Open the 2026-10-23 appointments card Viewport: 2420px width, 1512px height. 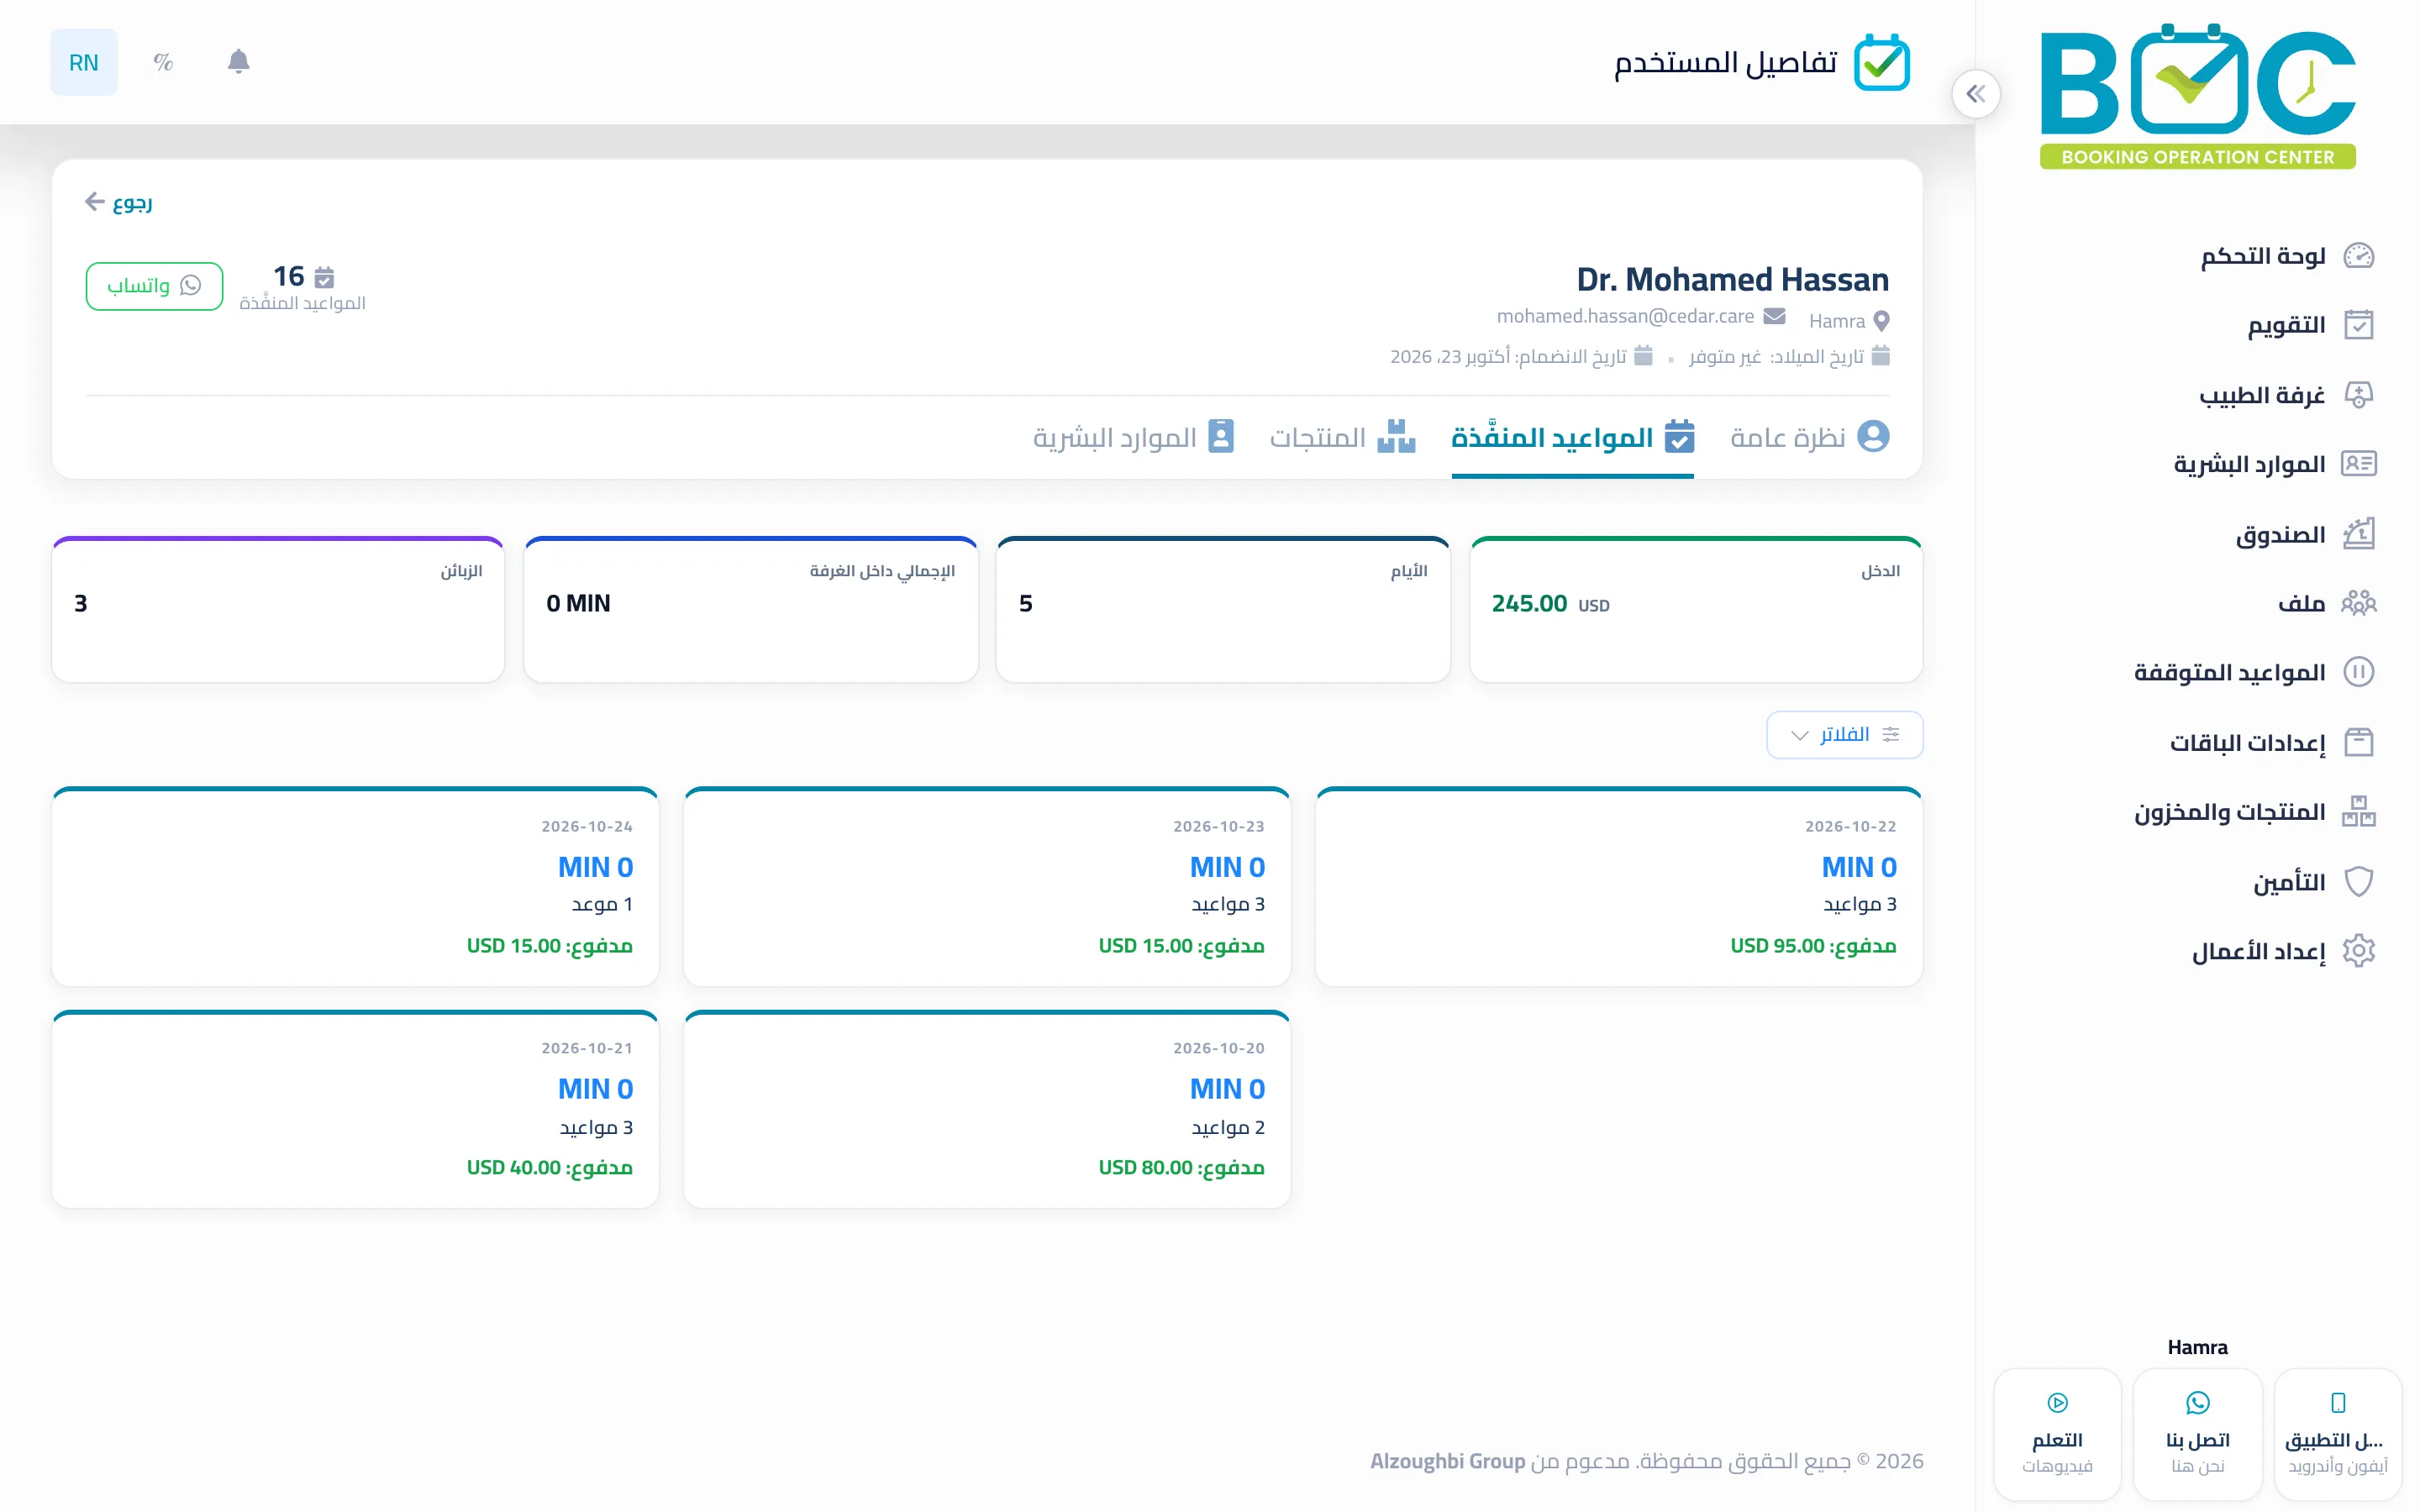(986, 887)
